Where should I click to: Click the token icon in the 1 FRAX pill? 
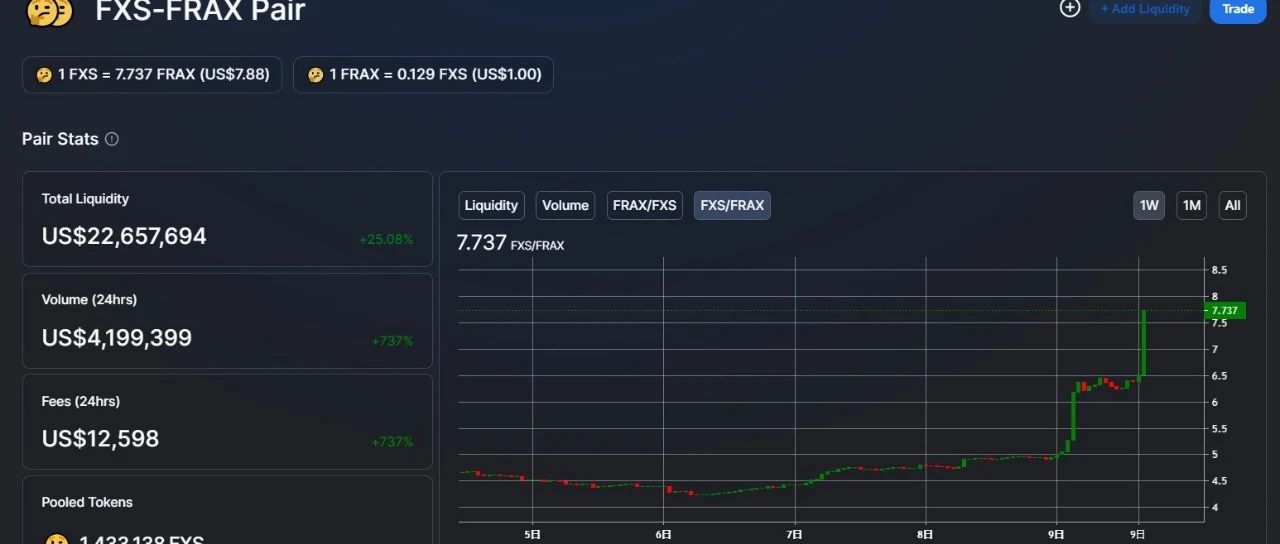315,76
